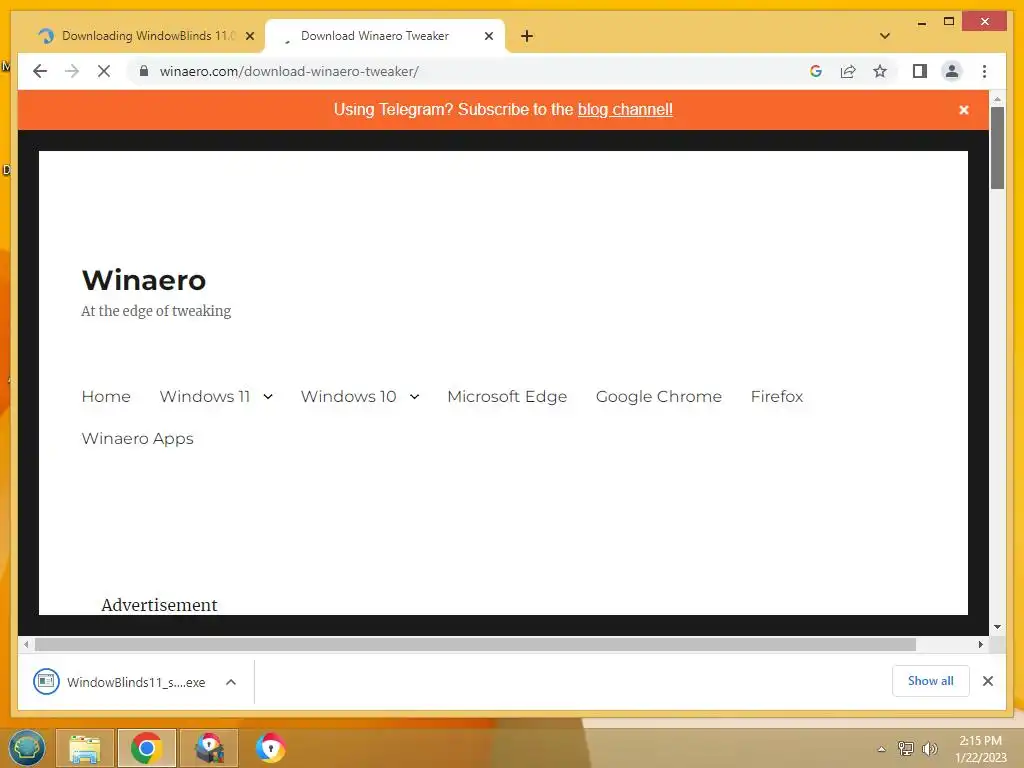The image size is (1024, 768).
Task: Minimize the Chrome window
Action: coord(921,22)
